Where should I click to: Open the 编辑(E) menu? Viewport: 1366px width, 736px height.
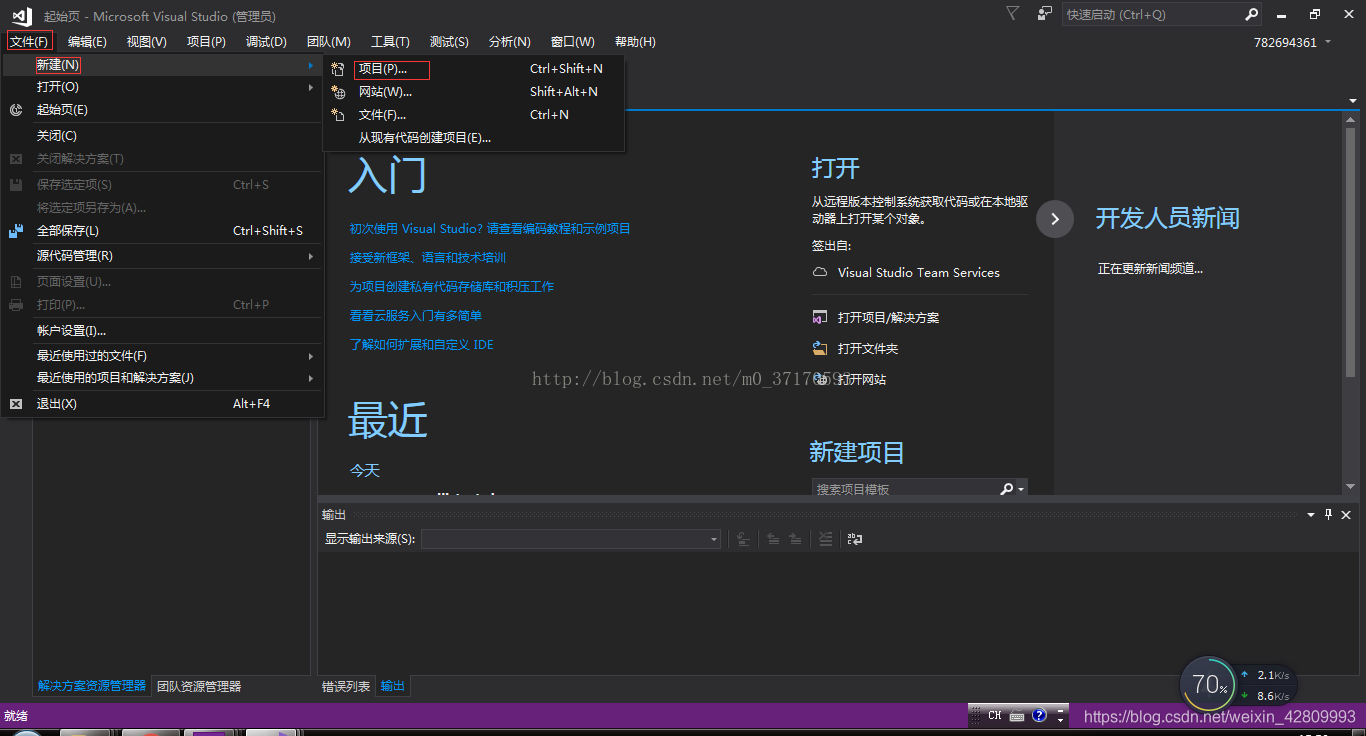pyautogui.click(x=87, y=41)
